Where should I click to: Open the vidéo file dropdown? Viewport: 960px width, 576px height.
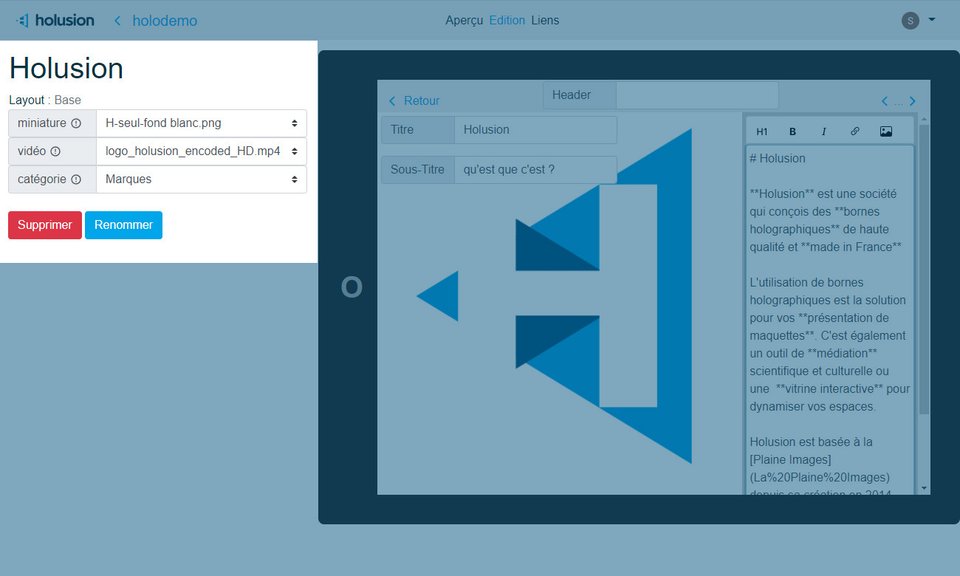click(201, 151)
